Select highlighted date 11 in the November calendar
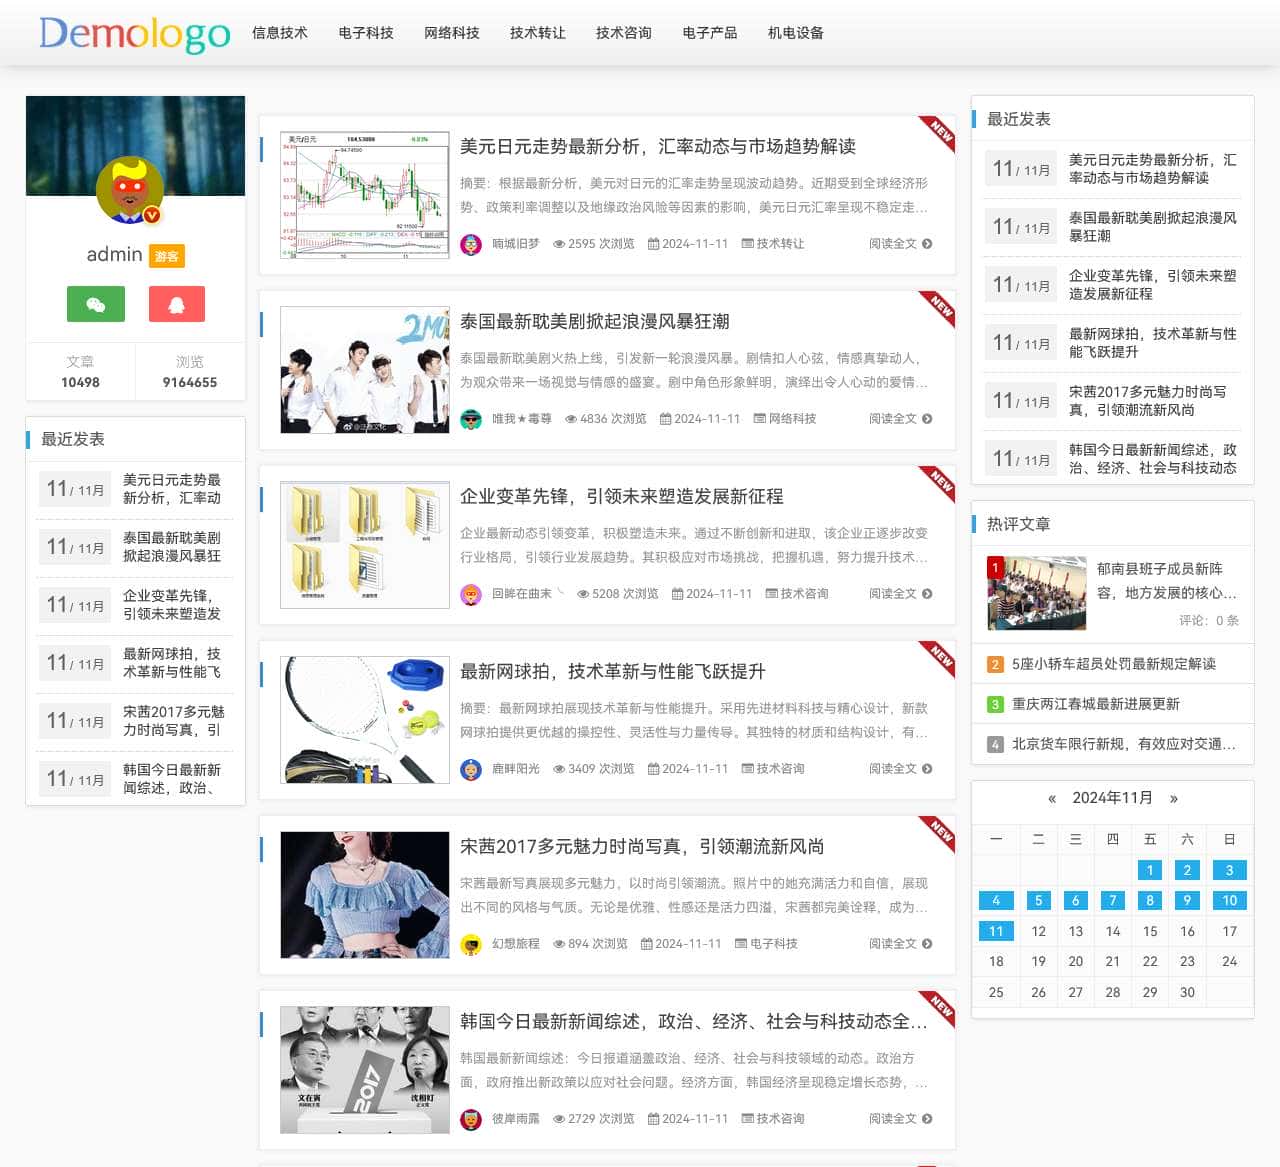The height and width of the screenshot is (1167, 1280). coord(996,931)
